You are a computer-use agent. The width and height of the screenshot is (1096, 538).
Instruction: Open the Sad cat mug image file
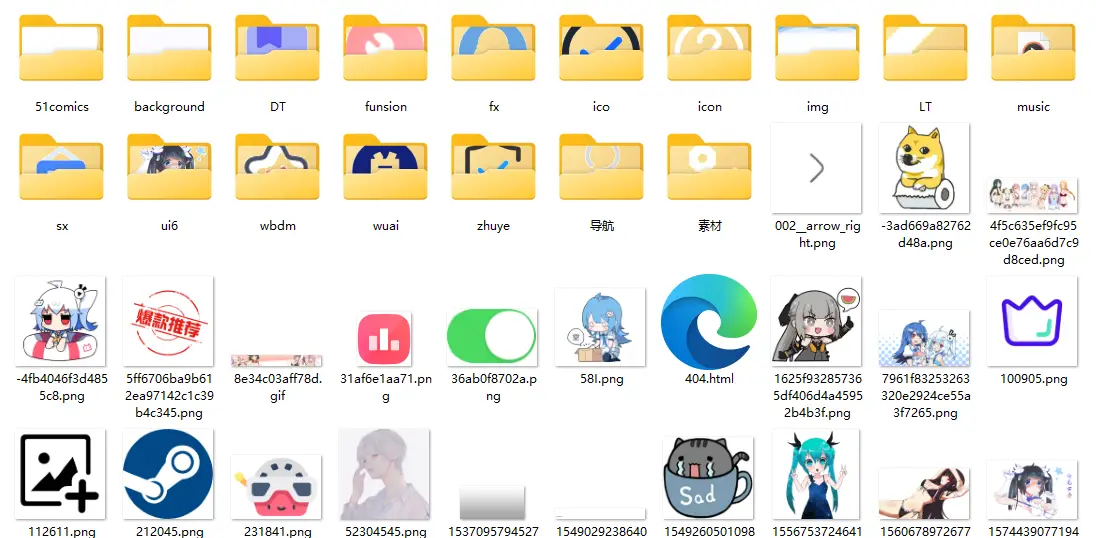click(x=708, y=478)
